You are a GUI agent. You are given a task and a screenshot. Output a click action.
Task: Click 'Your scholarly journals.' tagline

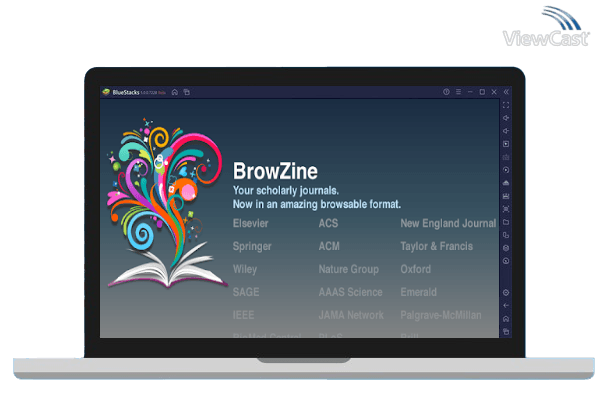click(x=286, y=190)
